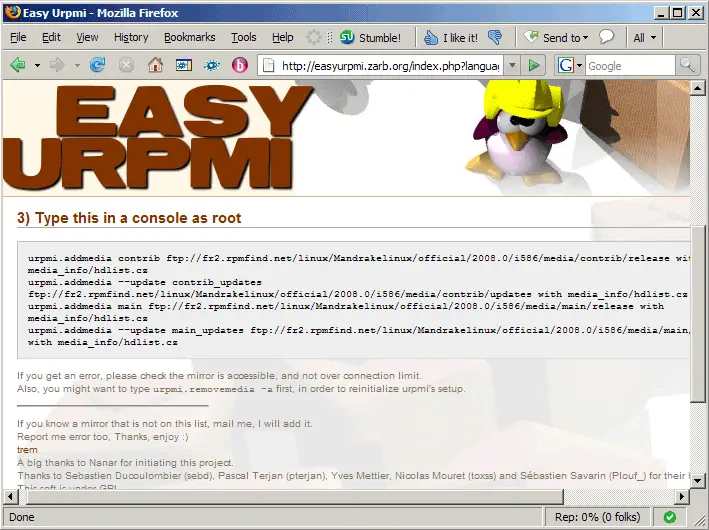Open the File menu

pyautogui.click(x=18, y=38)
